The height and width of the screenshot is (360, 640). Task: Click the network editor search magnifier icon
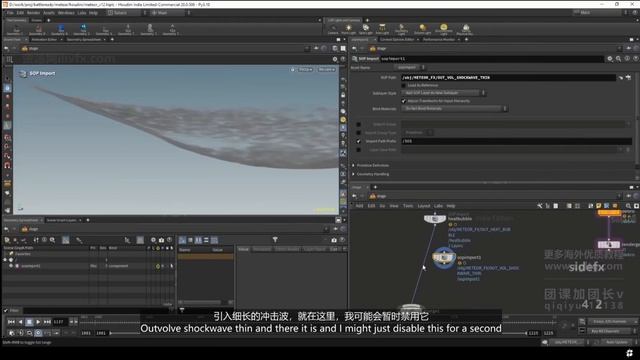click(x=628, y=206)
